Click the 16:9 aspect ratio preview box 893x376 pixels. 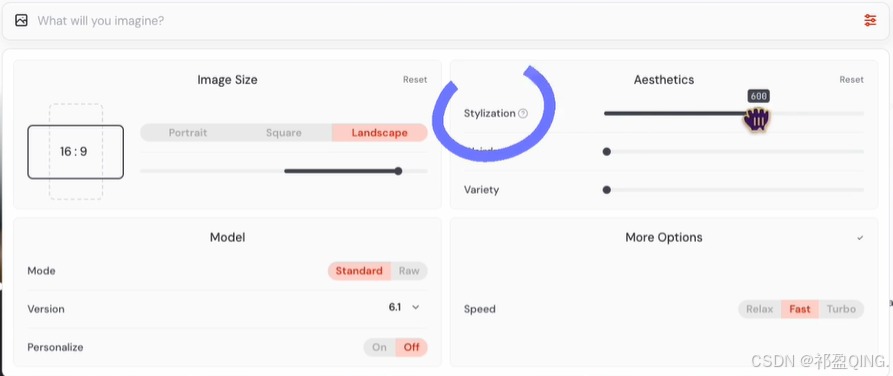tap(75, 152)
